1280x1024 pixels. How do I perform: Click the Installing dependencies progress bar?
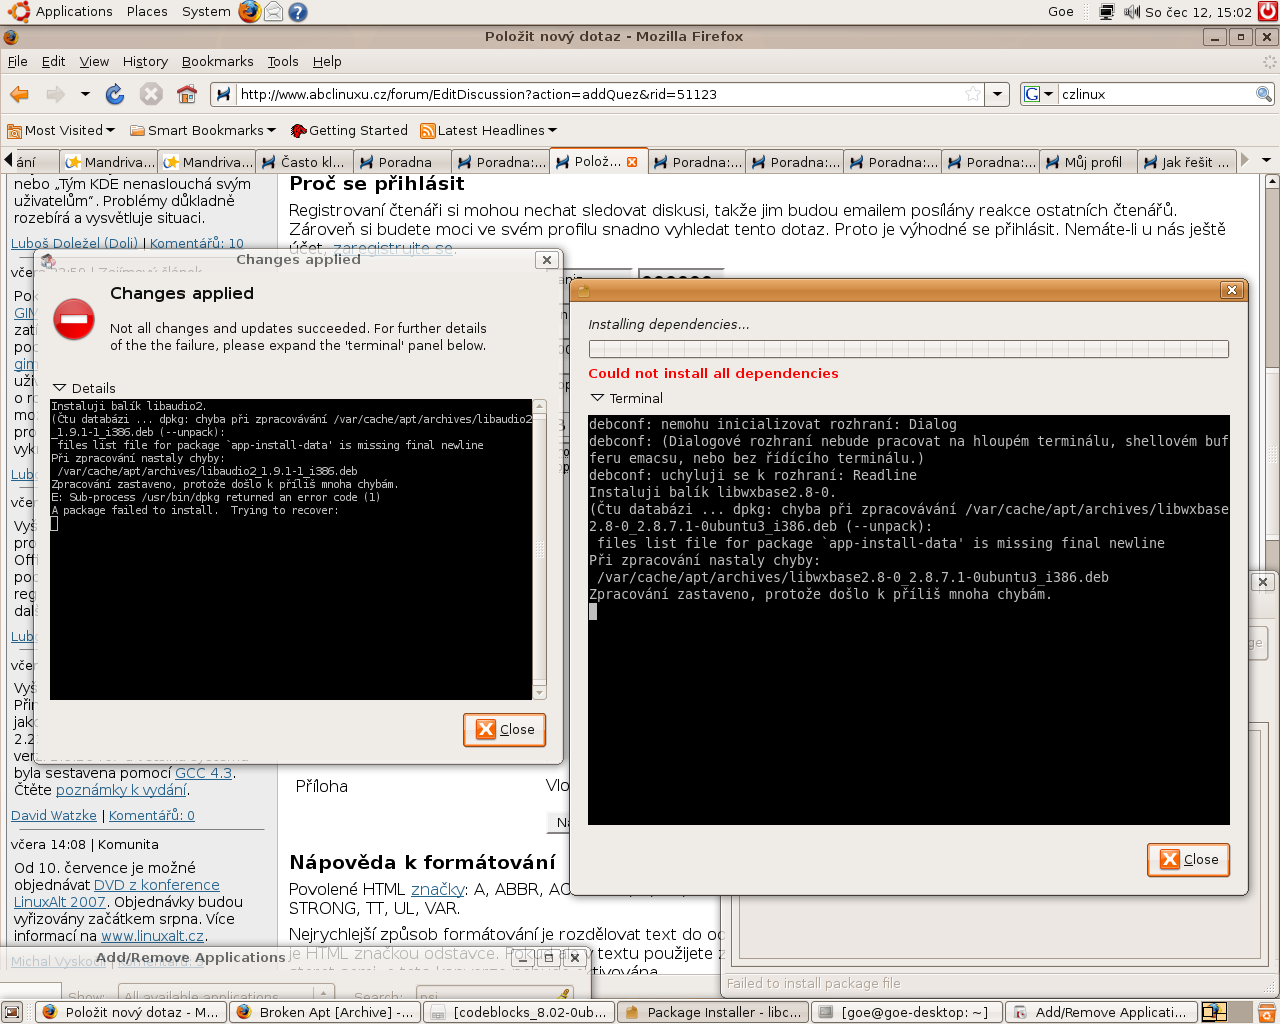pos(908,349)
